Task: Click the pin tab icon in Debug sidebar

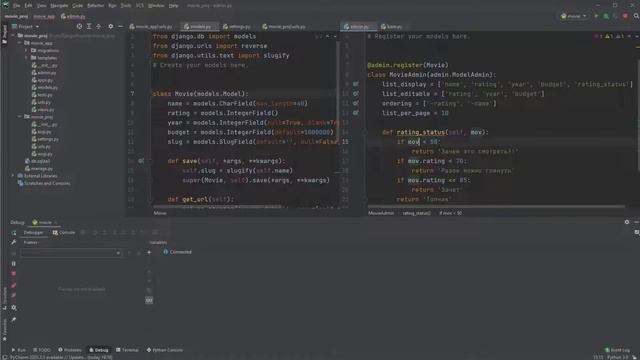Action: [13, 320]
